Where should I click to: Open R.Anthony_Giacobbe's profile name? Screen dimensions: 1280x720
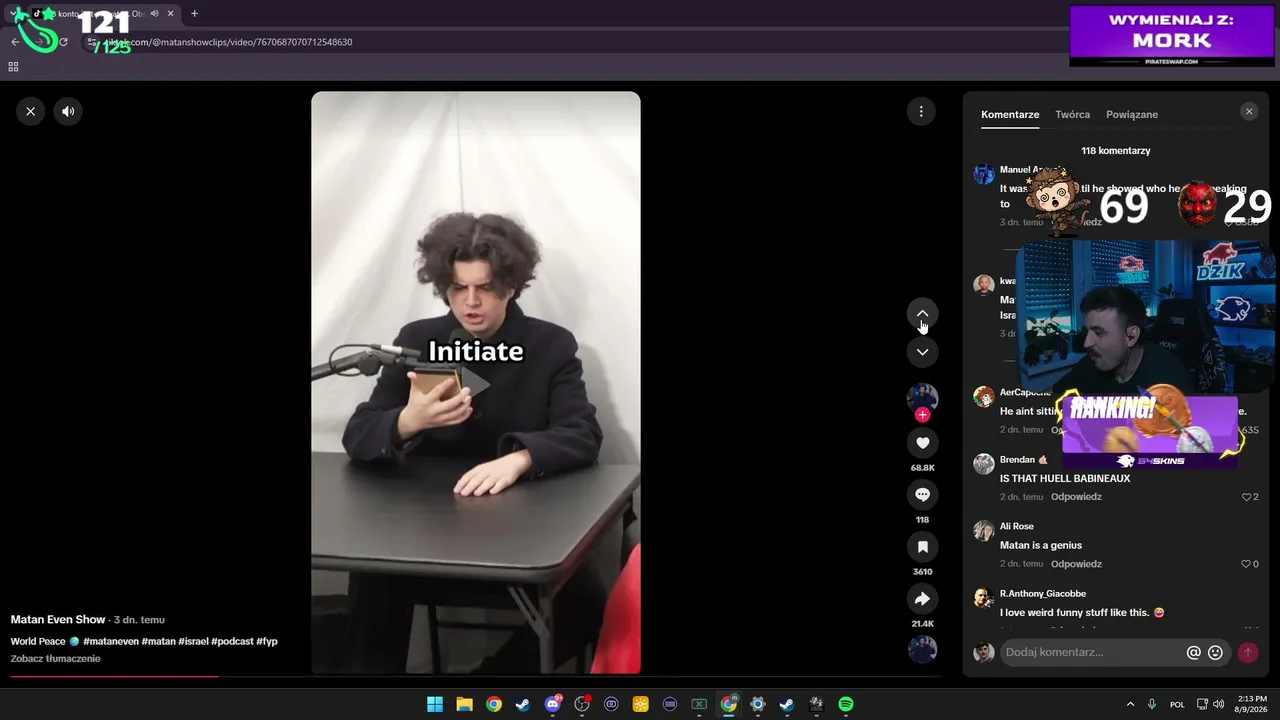1043,594
